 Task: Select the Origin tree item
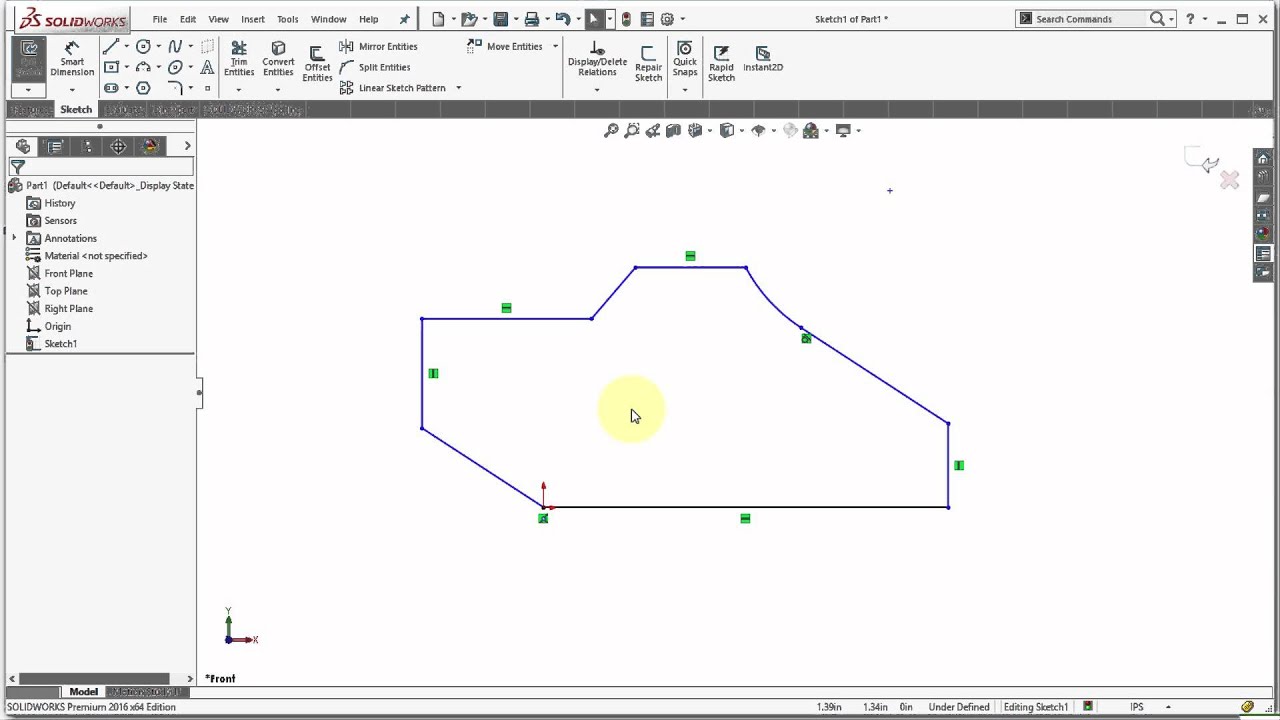tap(49, 326)
